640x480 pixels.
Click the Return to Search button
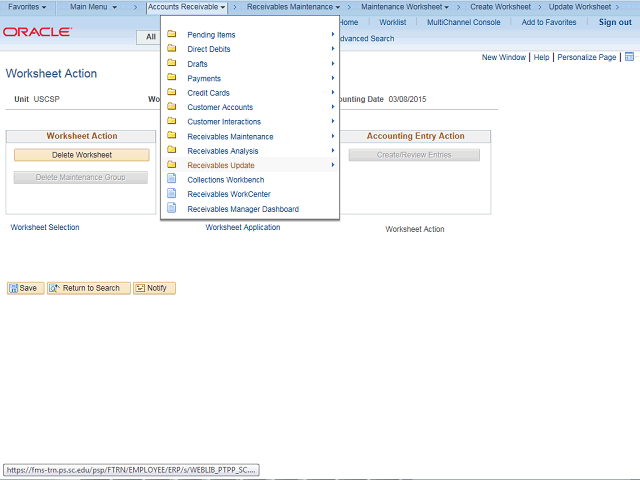pyautogui.click(x=89, y=288)
